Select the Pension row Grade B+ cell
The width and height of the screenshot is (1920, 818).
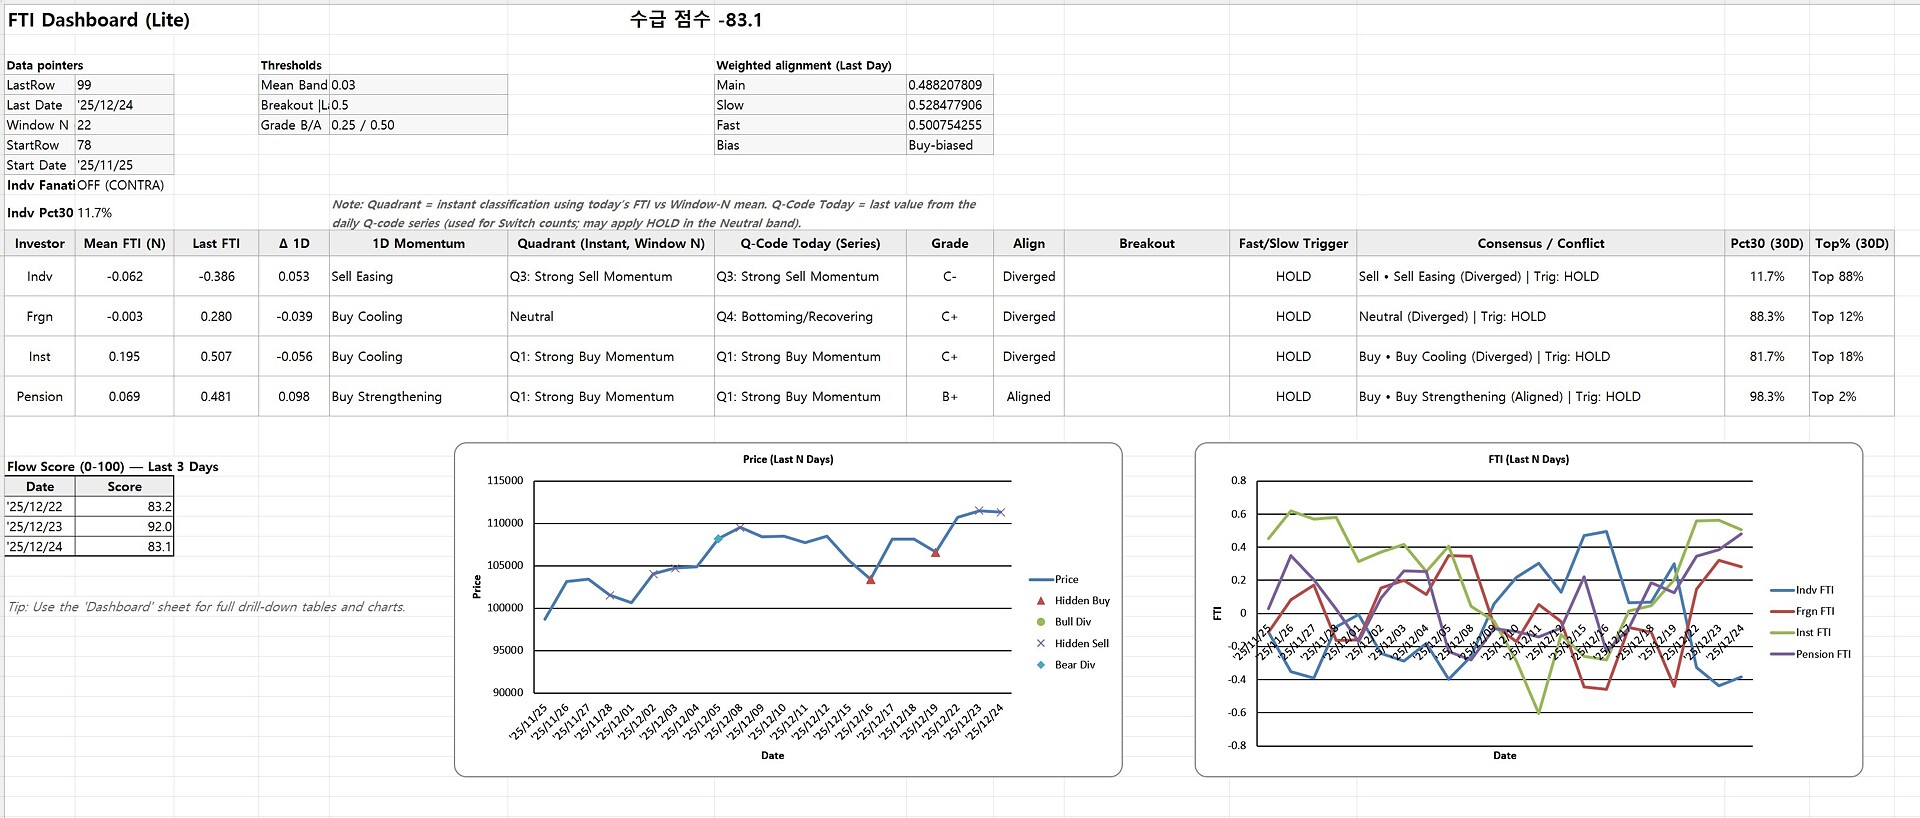[950, 396]
